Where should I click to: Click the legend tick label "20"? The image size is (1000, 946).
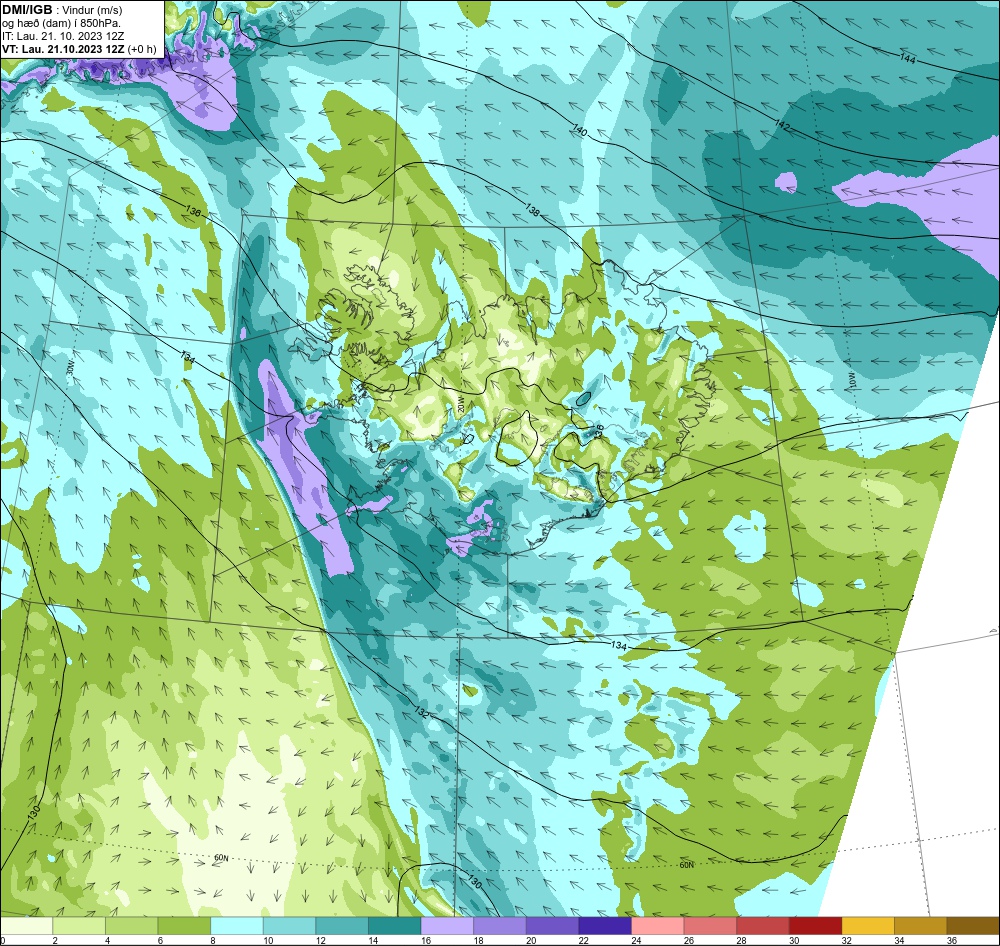pos(531,940)
